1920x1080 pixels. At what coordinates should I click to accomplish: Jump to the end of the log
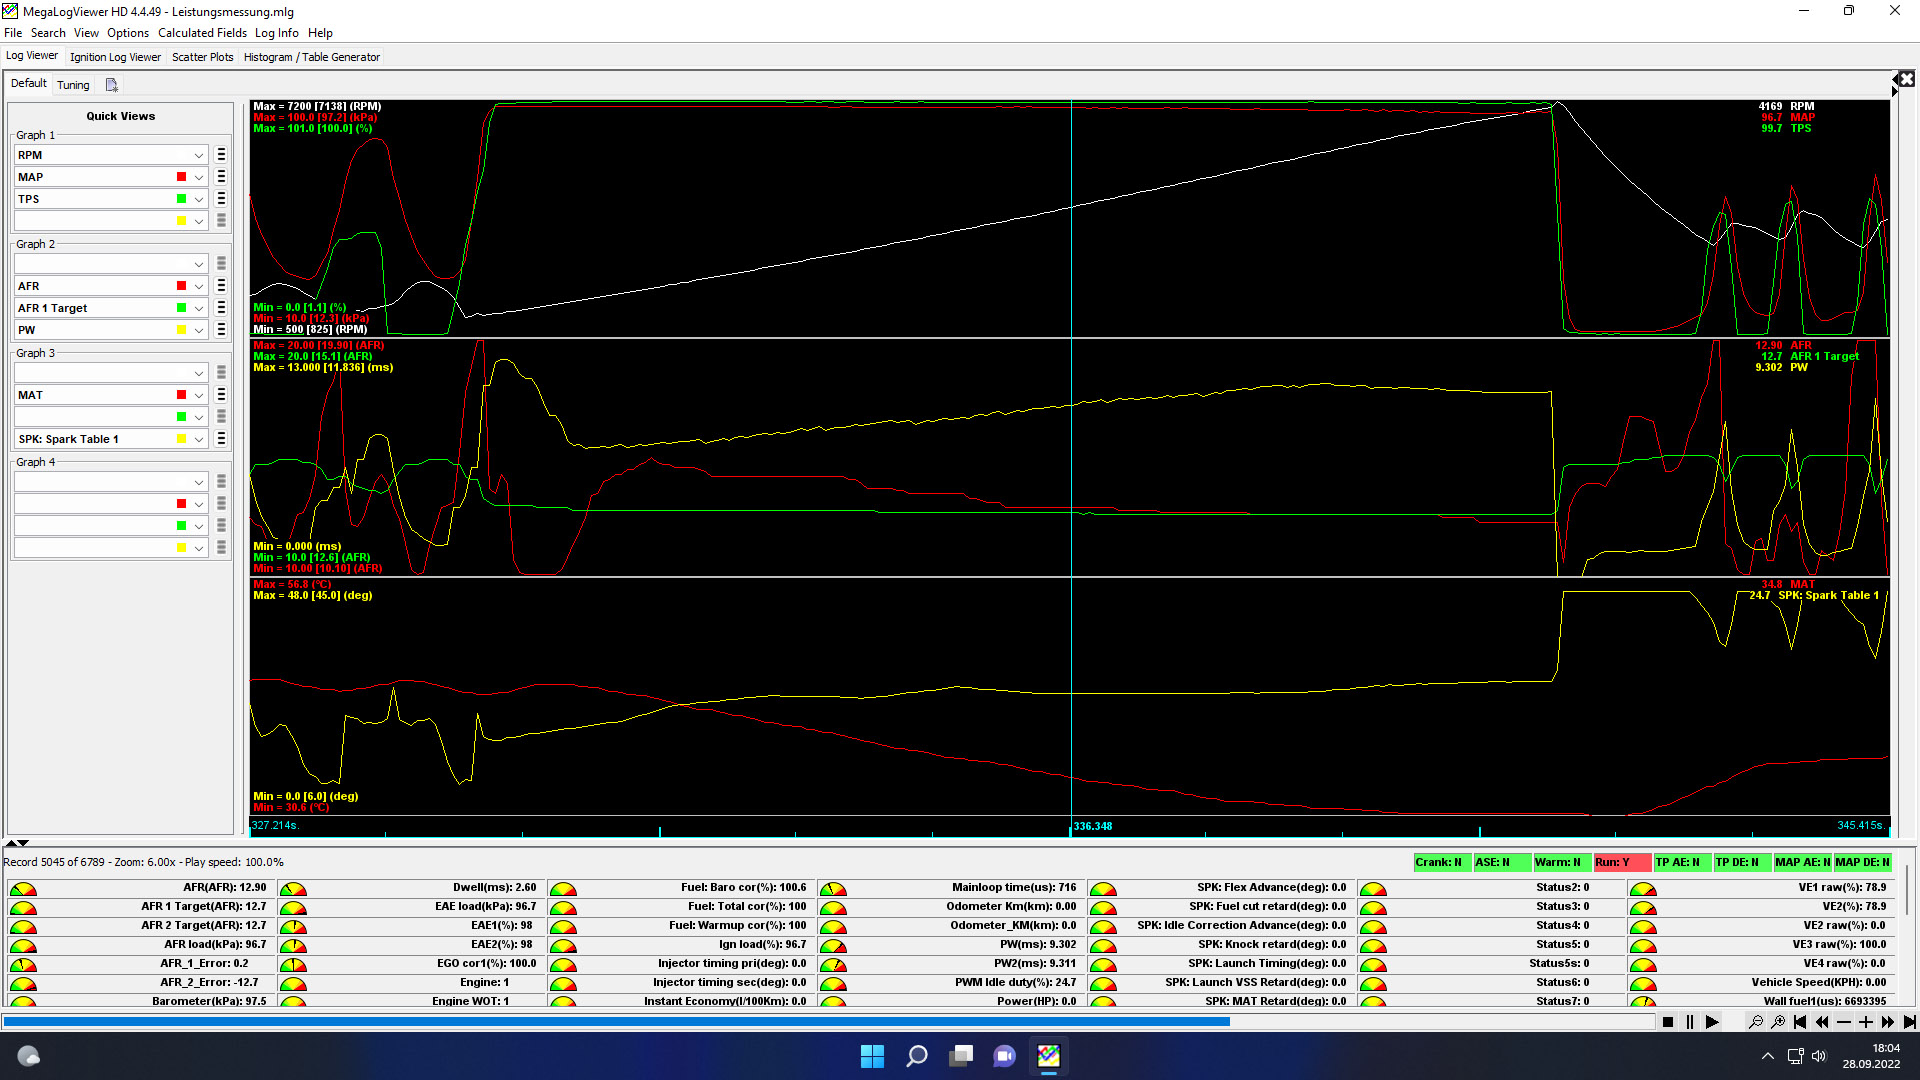pyautogui.click(x=1909, y=1022)
